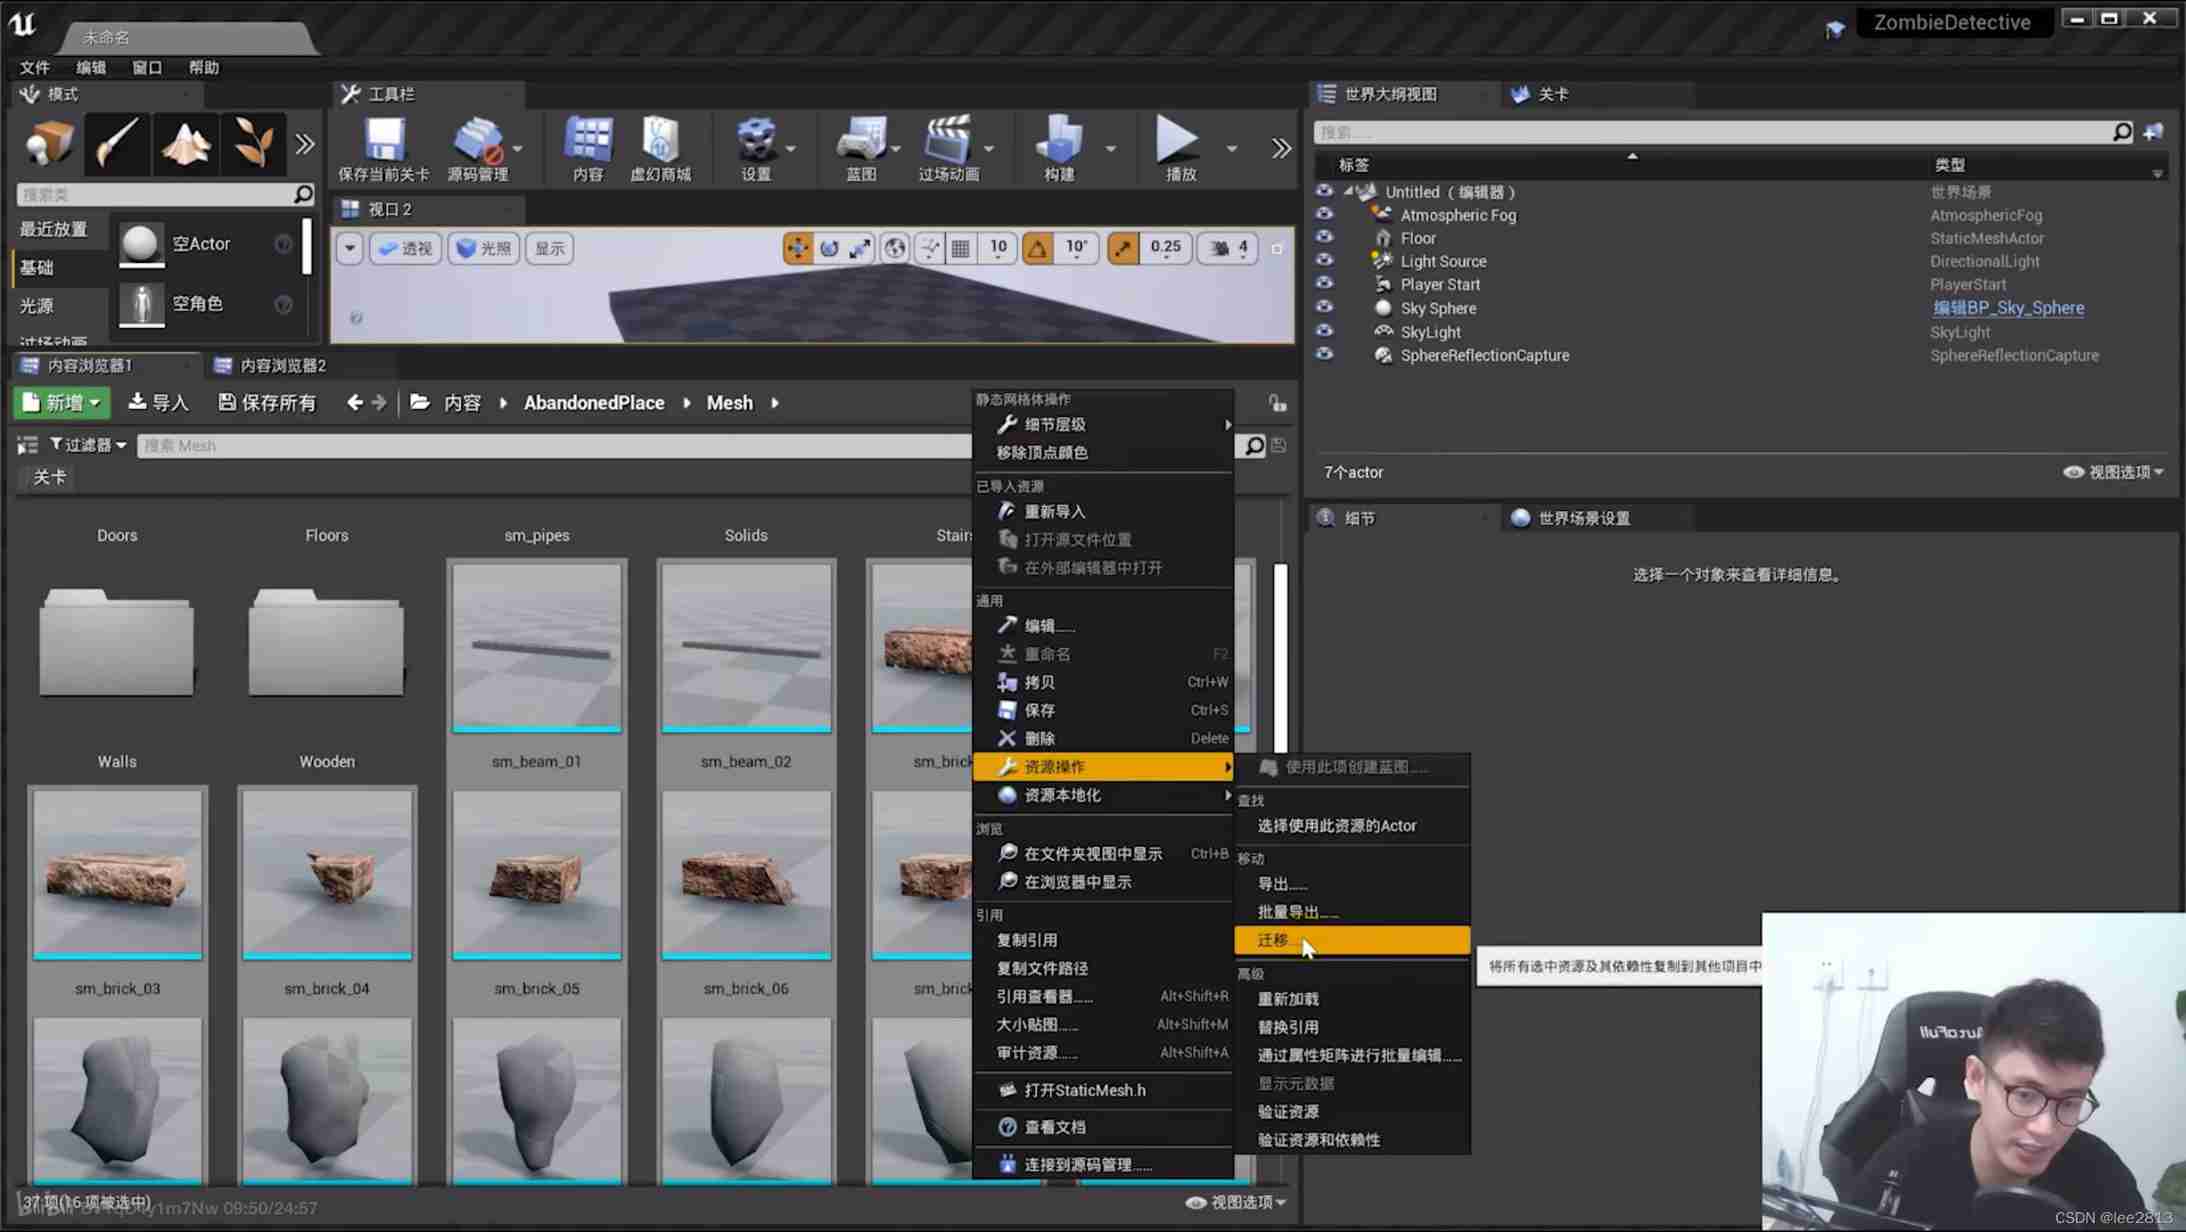Click the viewport Show button
The height and width of the screenshot is (1232, 2186).
549,248
